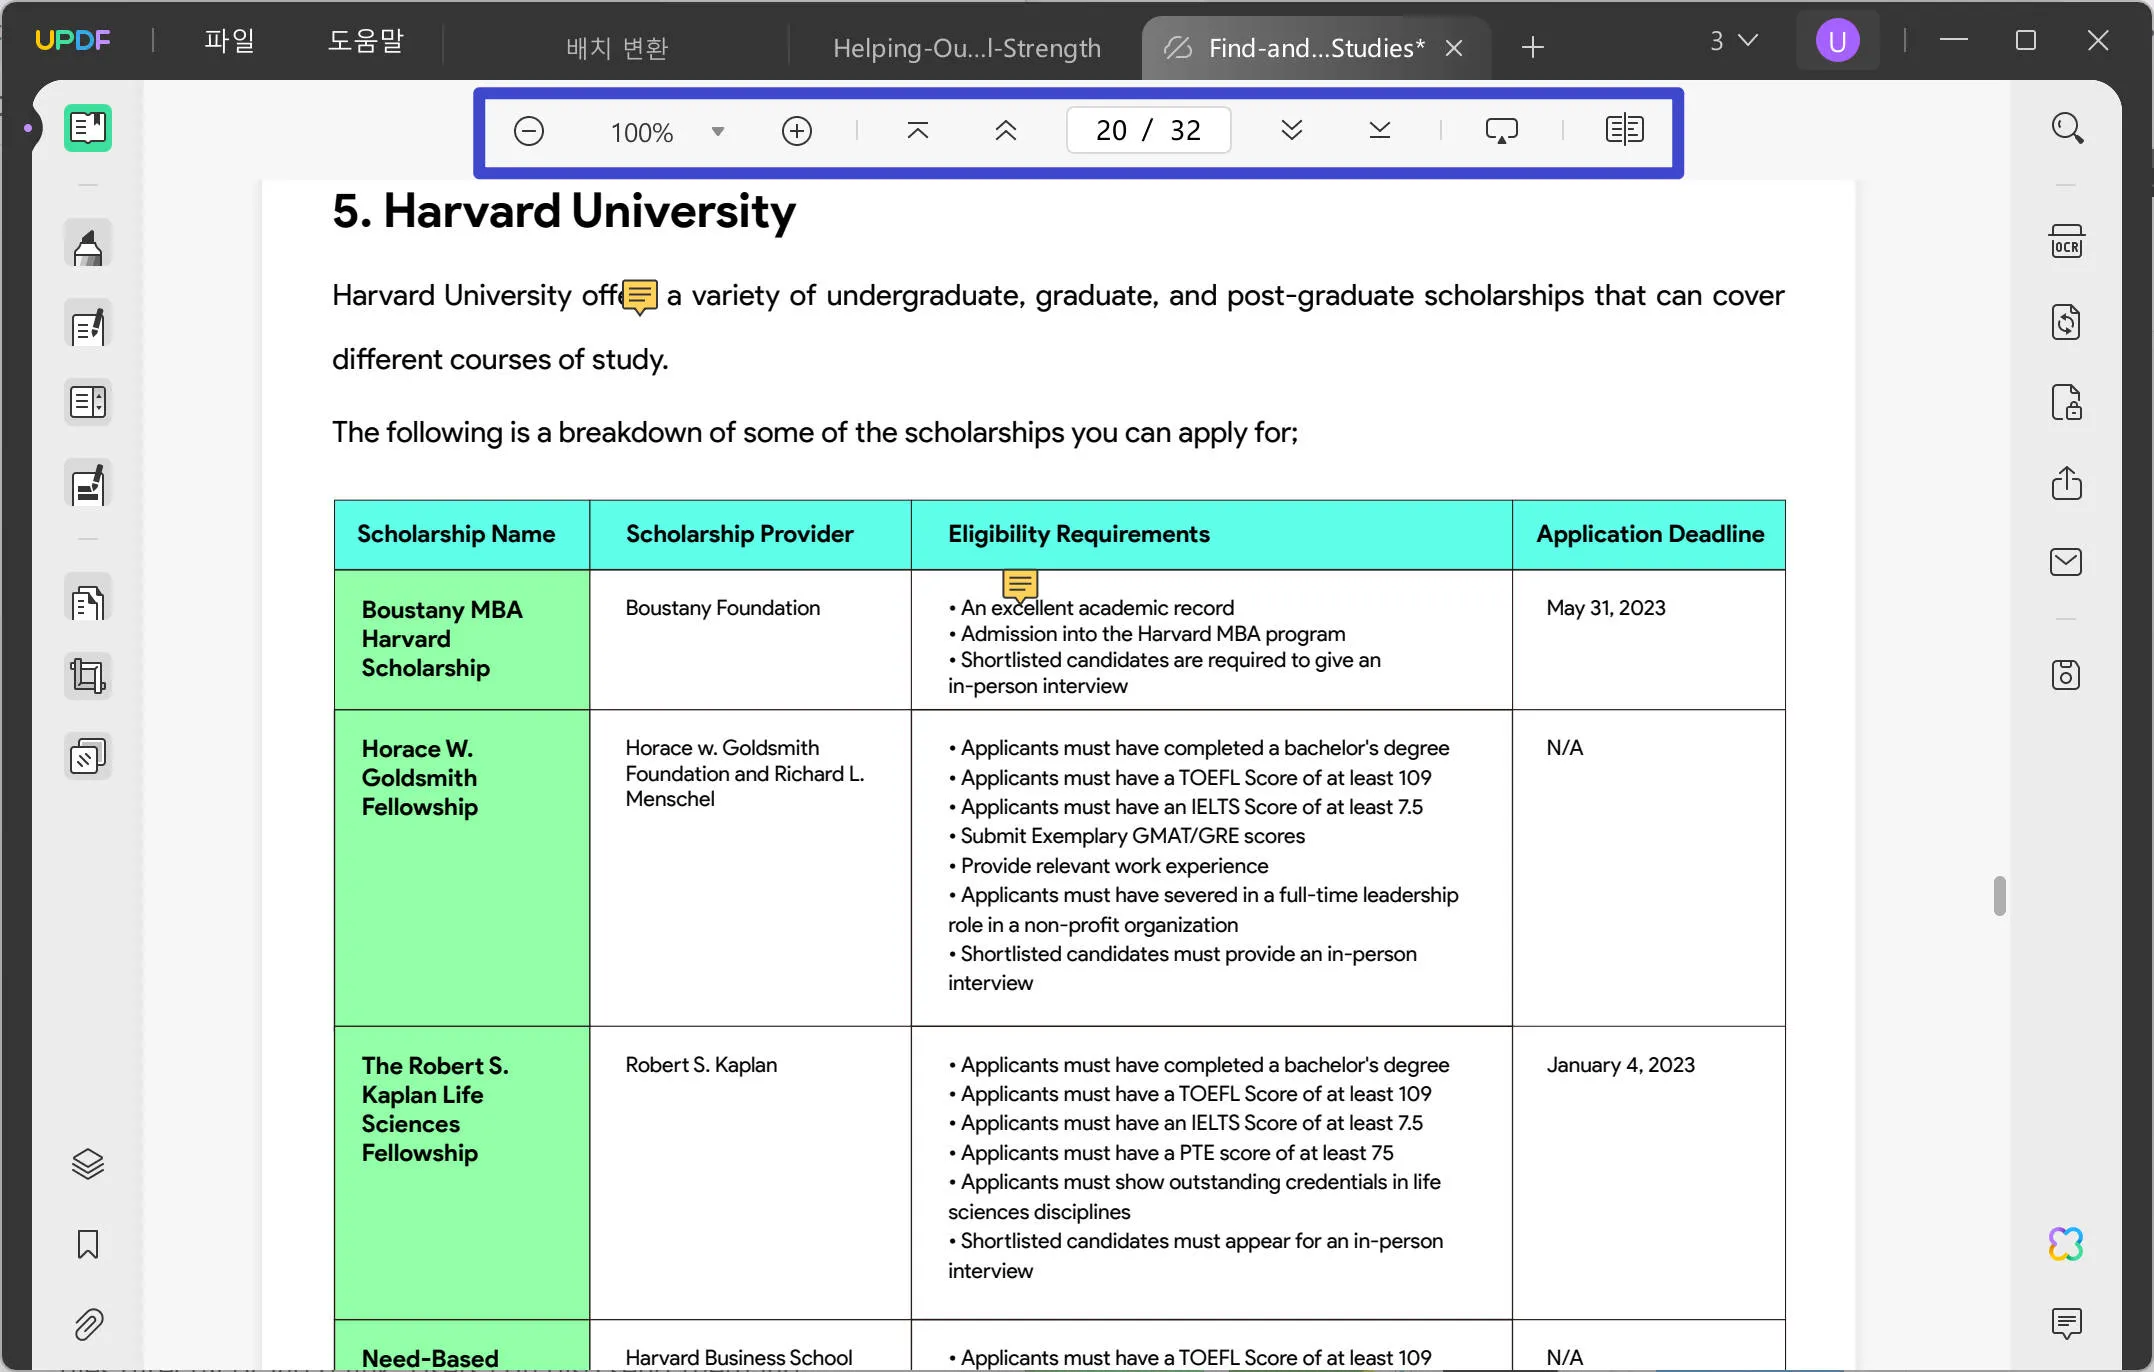Image resolution: width=2154 pixels, height=1372 pixels.
Task: Select the Crop pages tool
Action: pyautogui.click(x=88, y=677)
